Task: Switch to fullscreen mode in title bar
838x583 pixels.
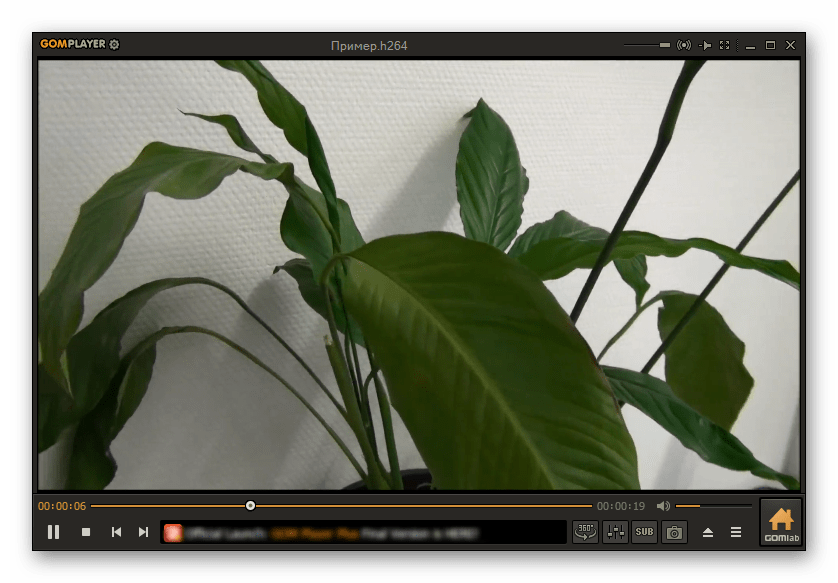Action: (725, 45)
